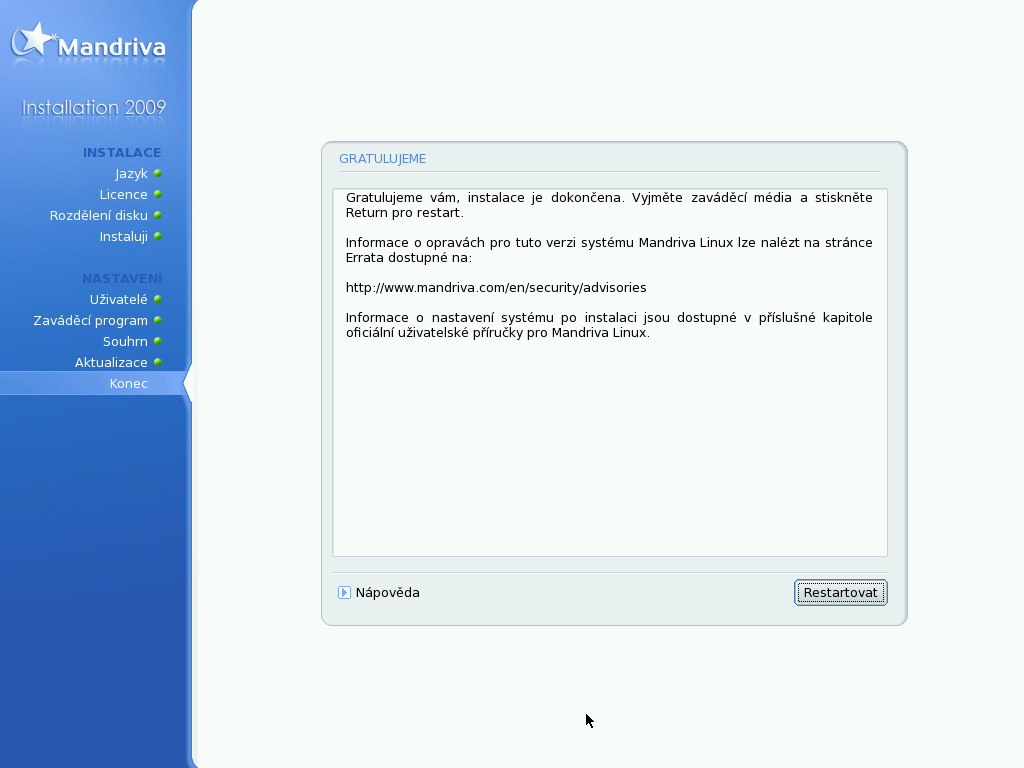Select the Aktualizace step in sidebar
Image resolution: width=1024 pixels, height=768 pixels.
tap(111, 362)
